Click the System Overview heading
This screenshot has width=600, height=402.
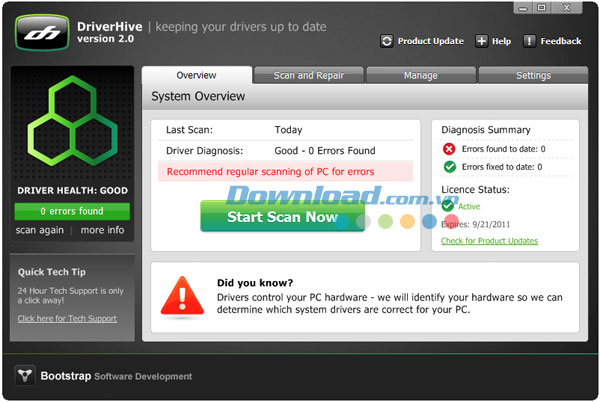pyautogui.click(x=198, y=96)
